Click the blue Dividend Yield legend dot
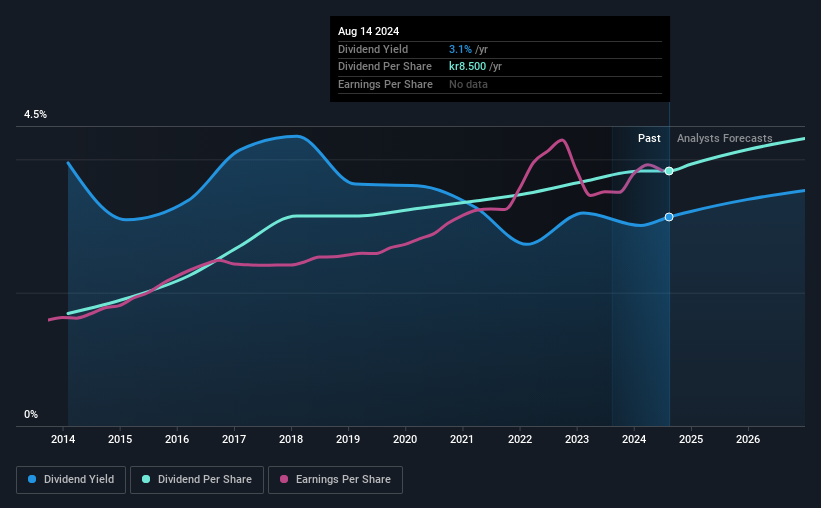Screen dimensions: 821x508 pos(32,479)
